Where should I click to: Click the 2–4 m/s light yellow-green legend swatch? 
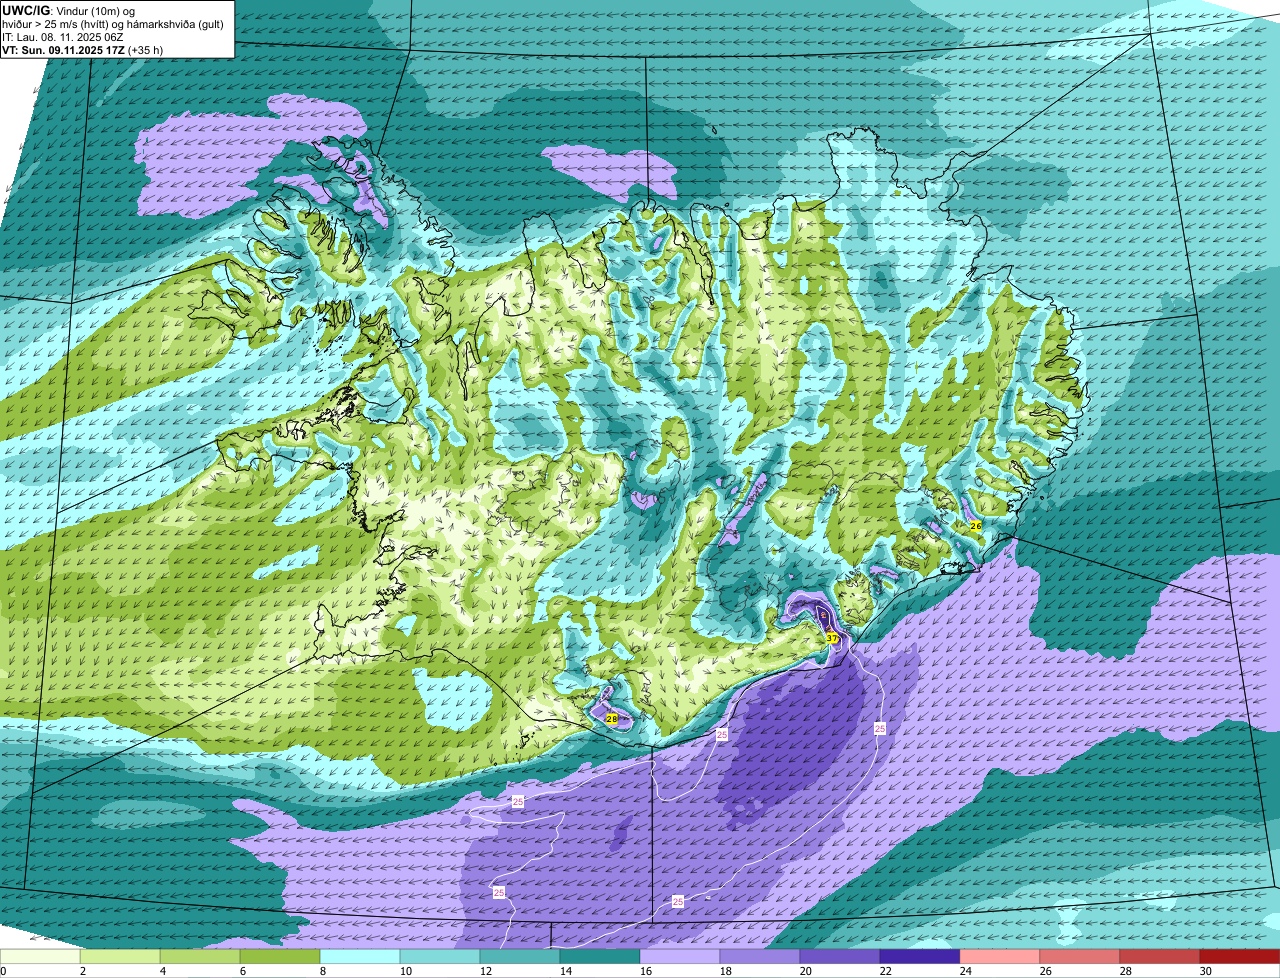[120, 956]
